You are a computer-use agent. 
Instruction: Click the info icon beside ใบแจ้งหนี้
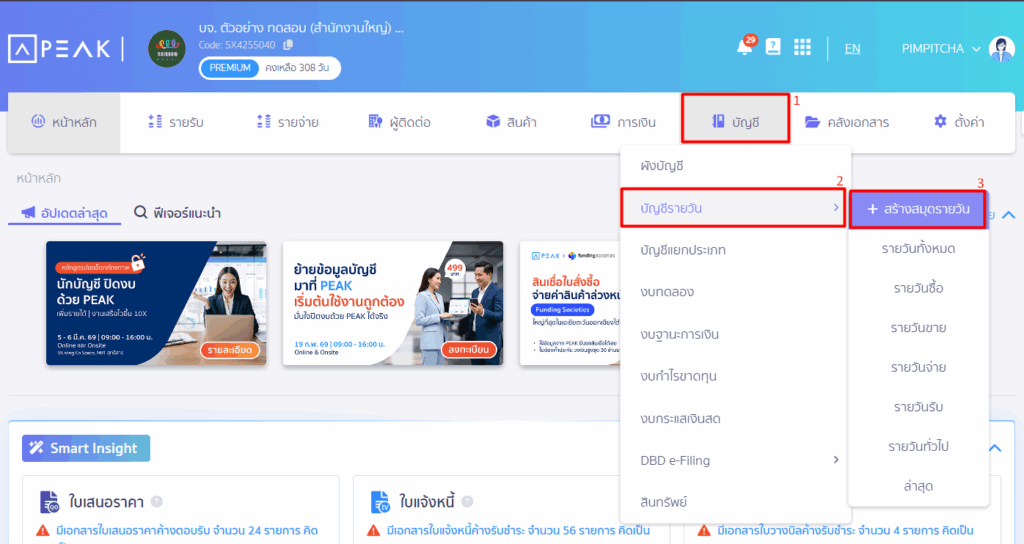[465, 501]
